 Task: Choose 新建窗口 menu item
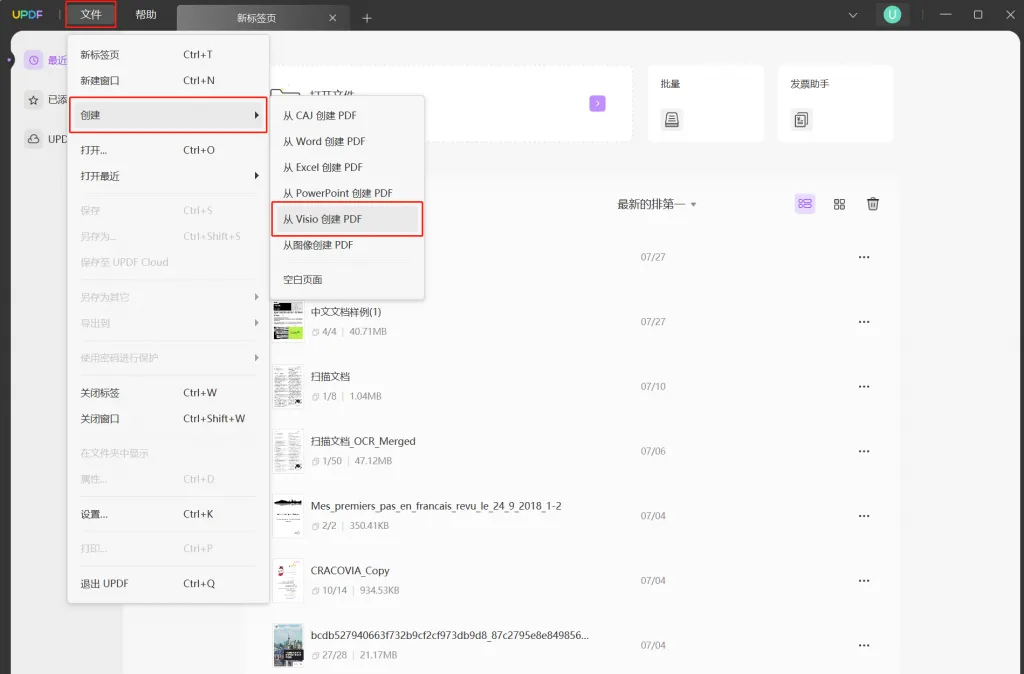click(168, 81)
